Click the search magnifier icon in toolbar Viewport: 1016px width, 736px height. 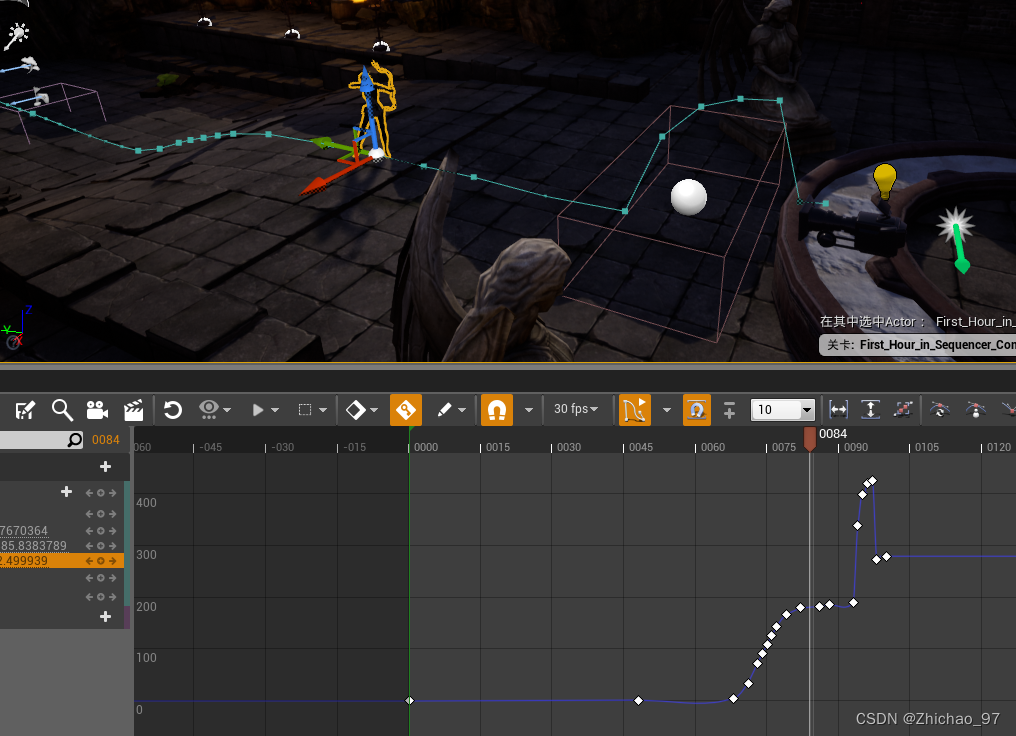coord(62,409)
